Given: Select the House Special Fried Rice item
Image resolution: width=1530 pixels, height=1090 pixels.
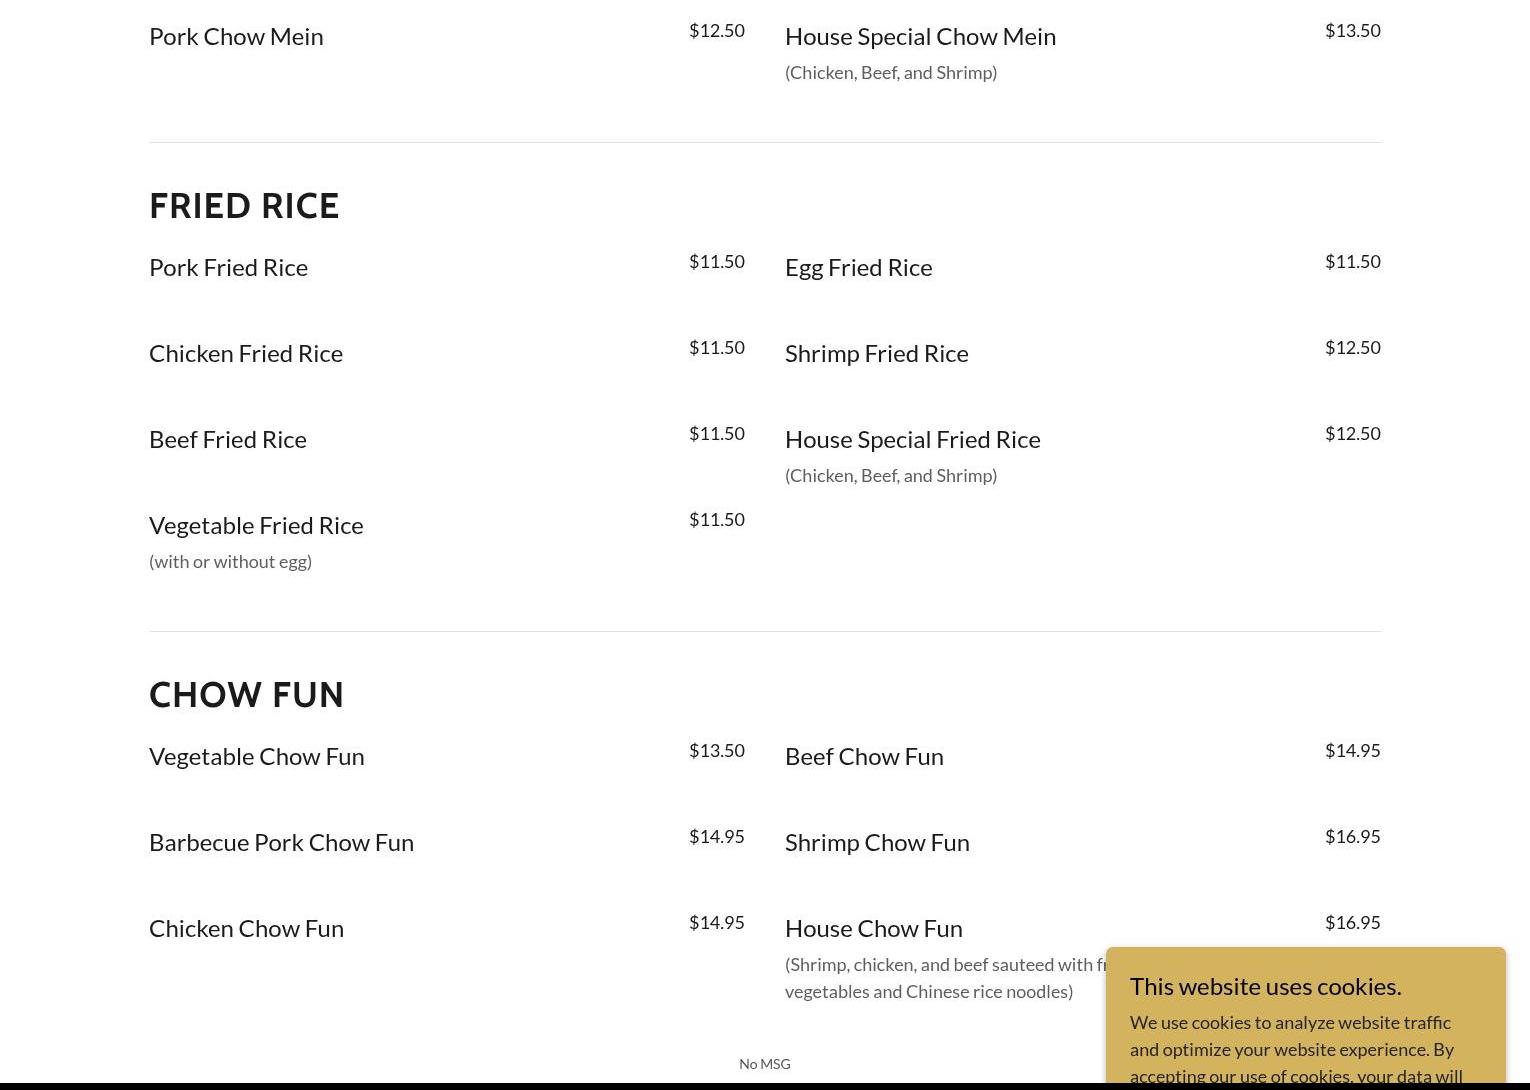Looking at the screenshot, I should coord(912,439).
